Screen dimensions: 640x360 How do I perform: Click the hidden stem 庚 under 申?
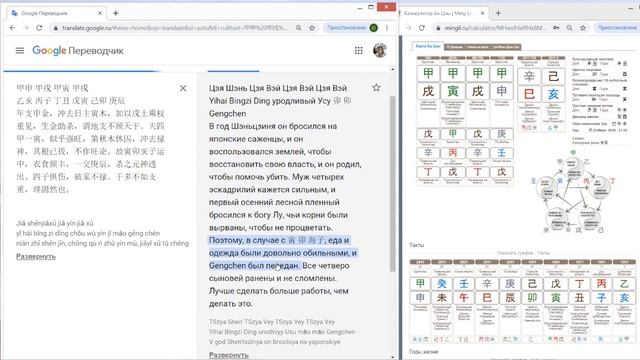tap(502, 133)
